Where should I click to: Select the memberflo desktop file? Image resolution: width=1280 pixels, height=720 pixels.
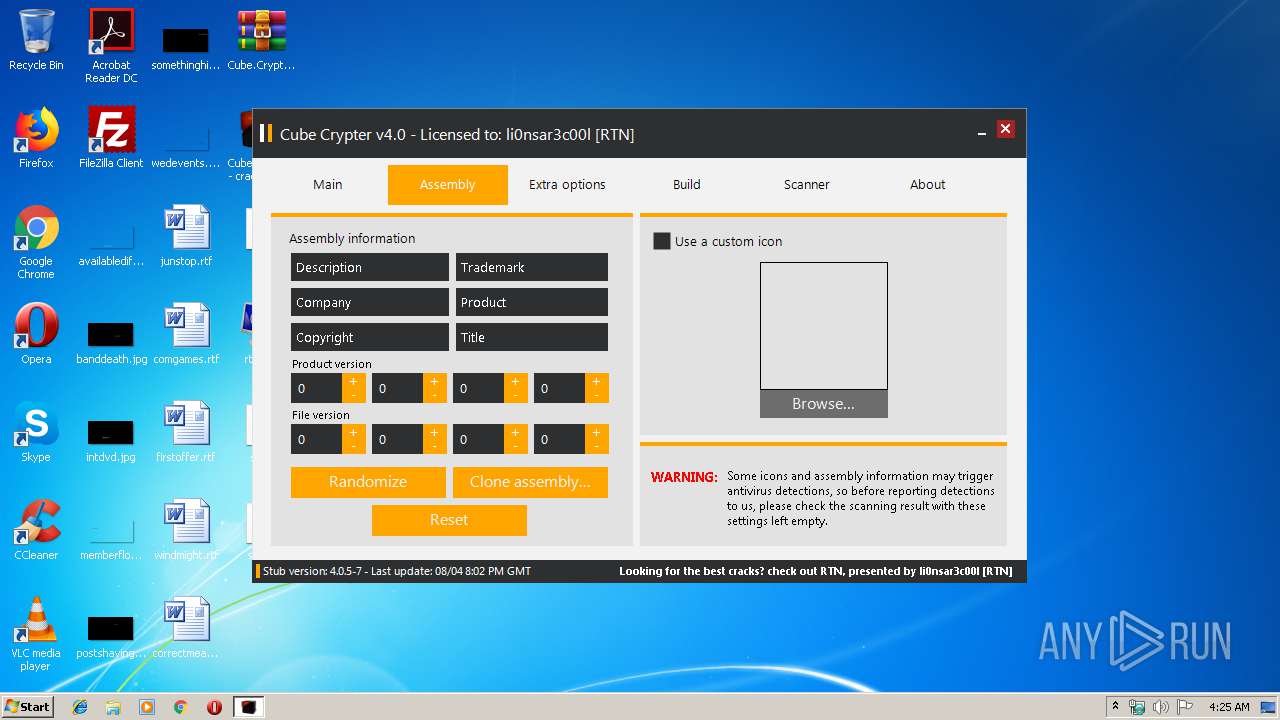pyautogui.click(x=111, y=539)
